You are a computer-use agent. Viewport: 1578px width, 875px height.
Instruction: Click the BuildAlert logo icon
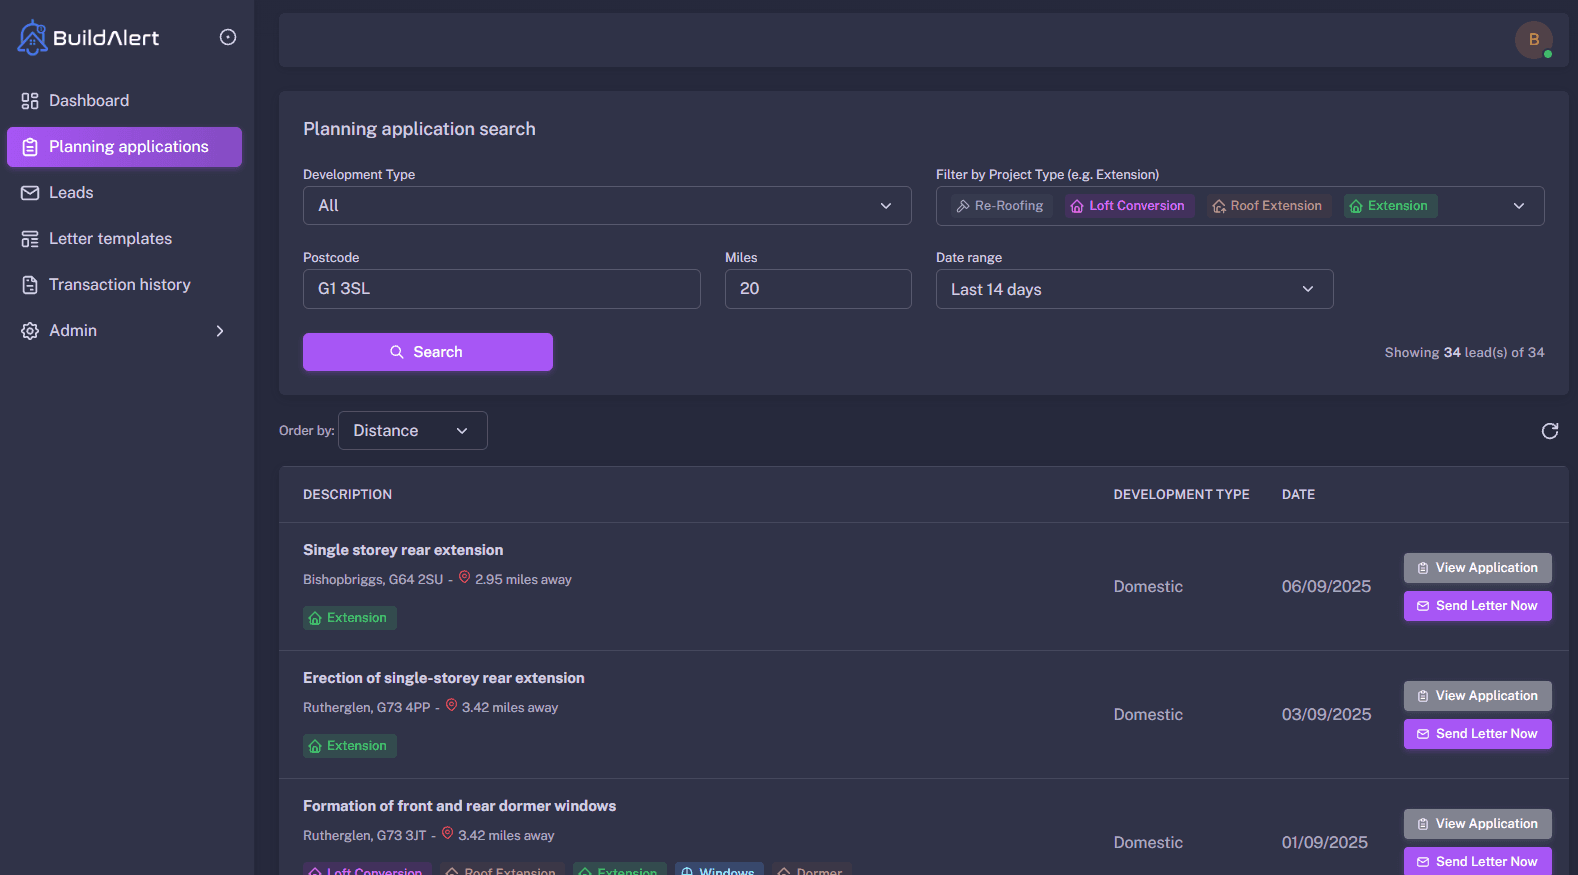pos(32,38)
